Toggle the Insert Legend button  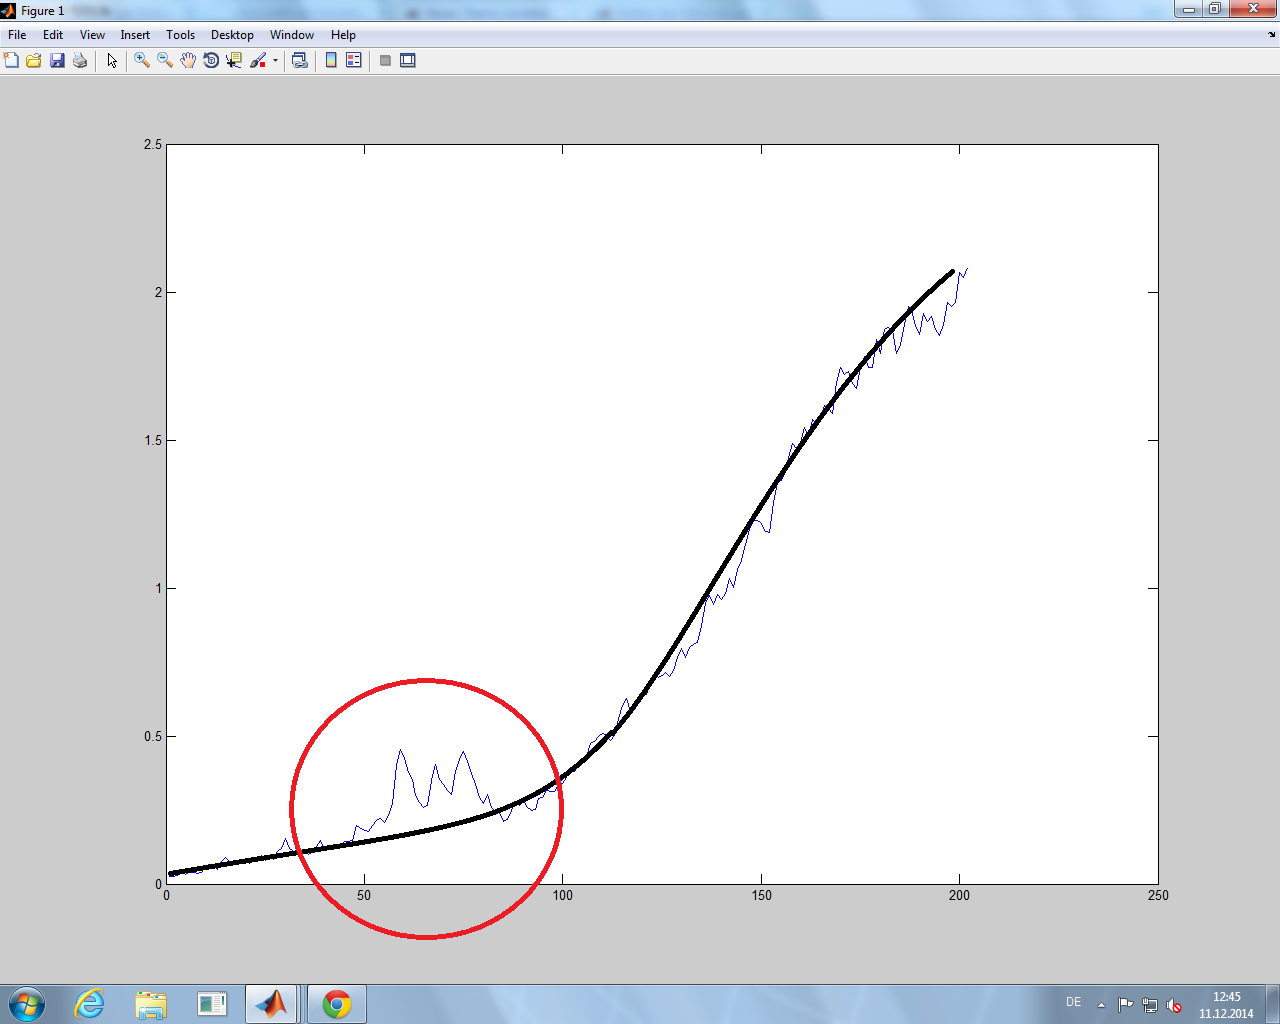353,61
